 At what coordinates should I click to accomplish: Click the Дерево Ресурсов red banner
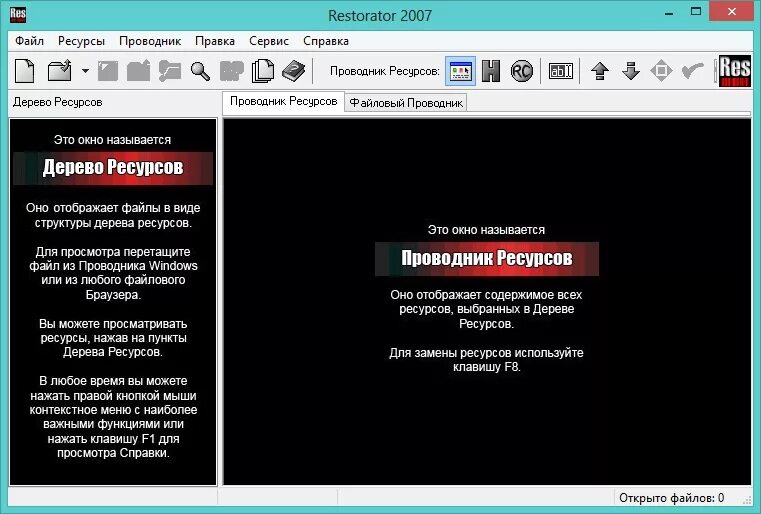coord(113,167)
